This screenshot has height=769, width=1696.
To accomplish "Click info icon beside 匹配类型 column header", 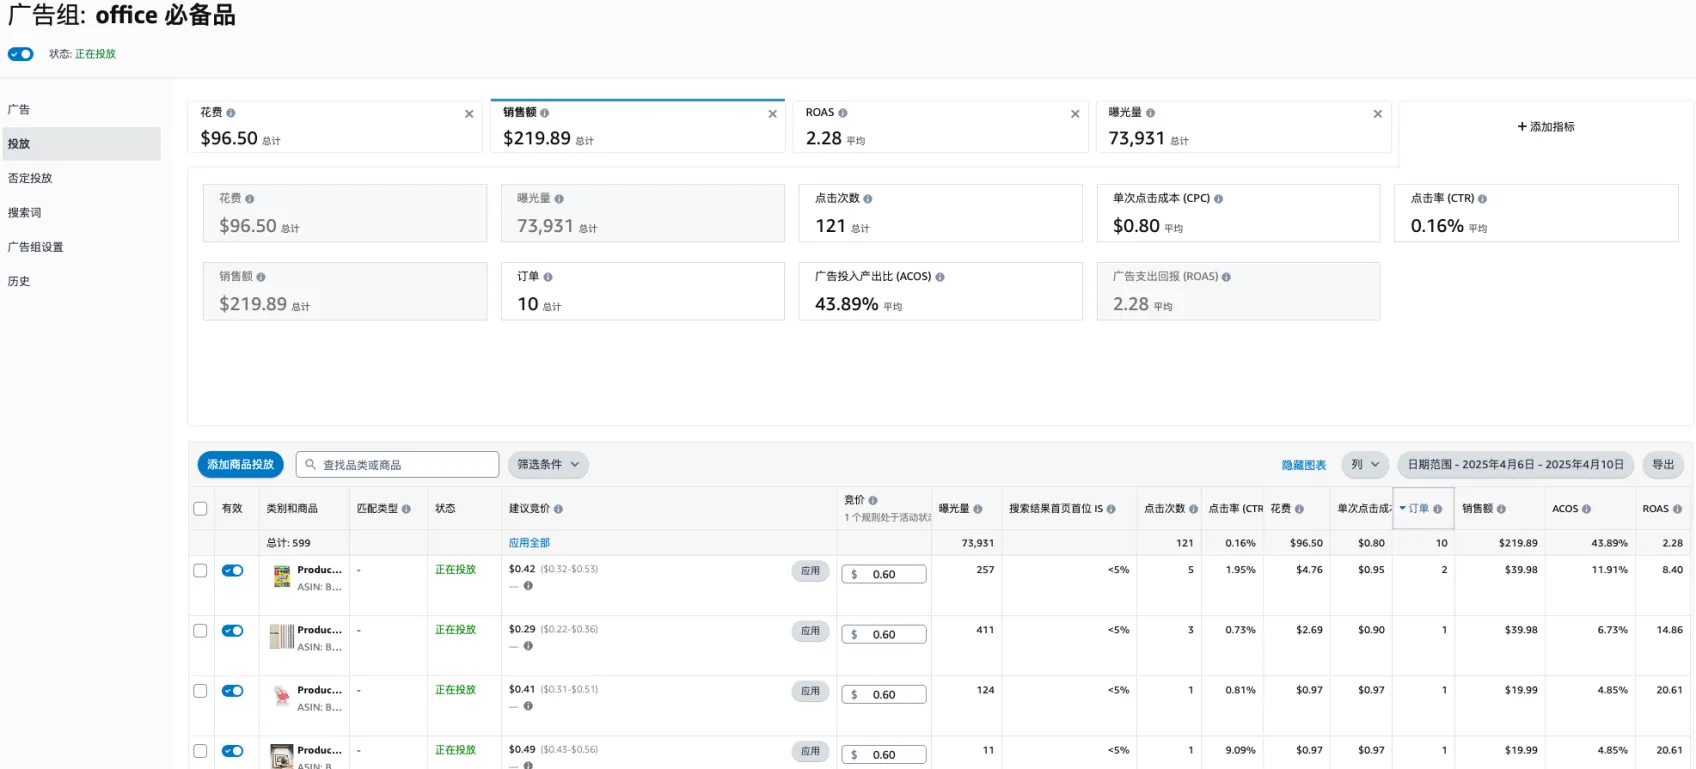I will click(406, 509).
